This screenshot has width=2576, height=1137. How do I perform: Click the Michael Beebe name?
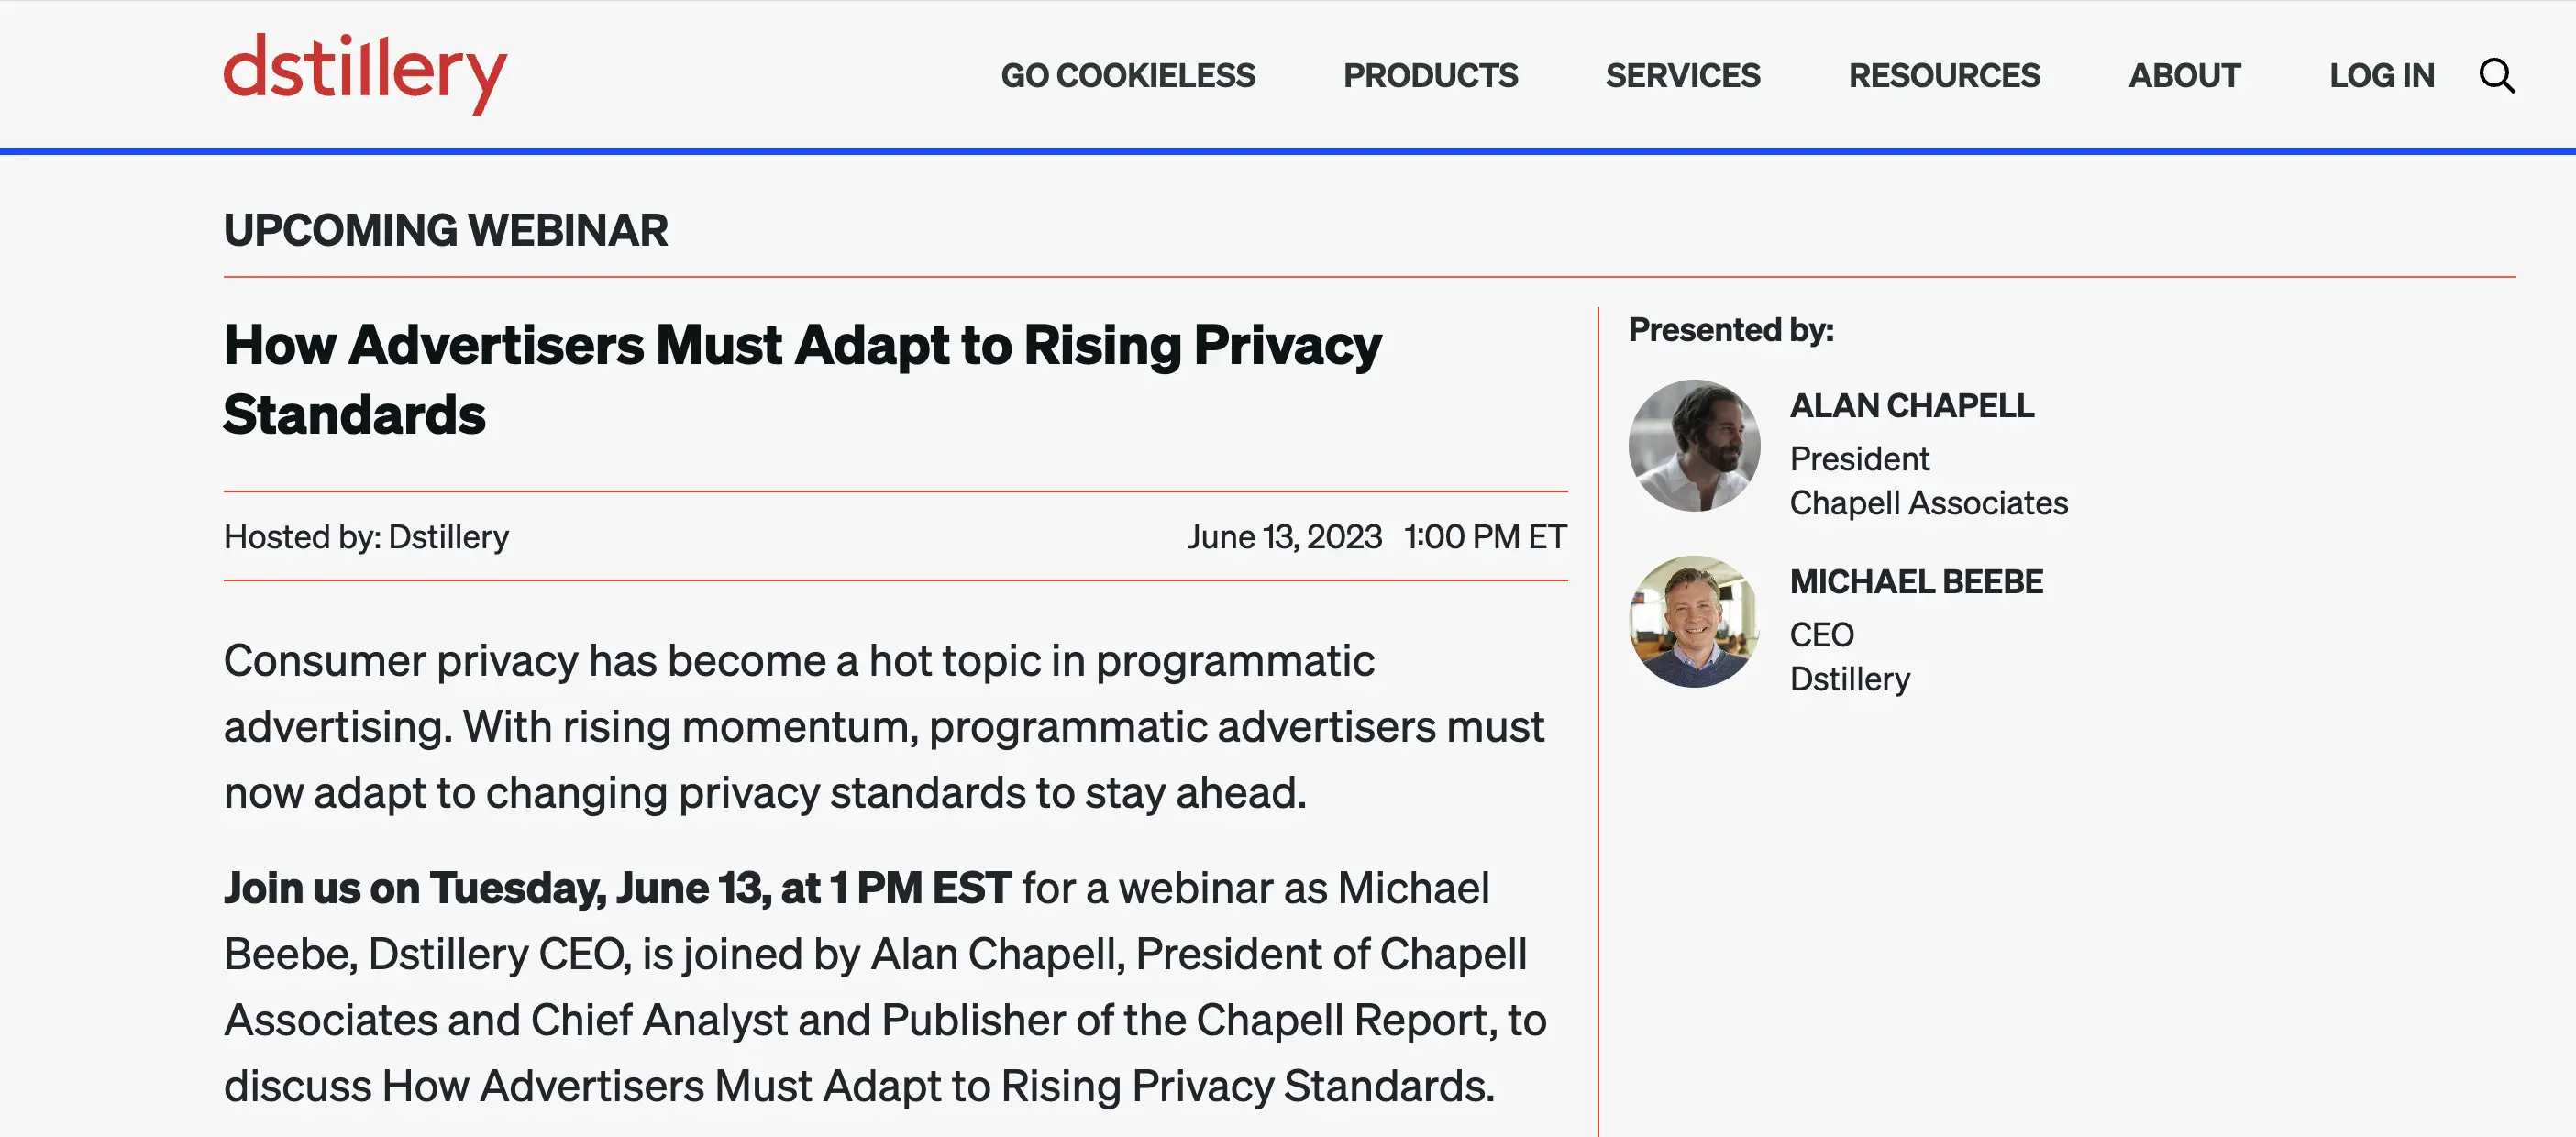pos(1915,582)
